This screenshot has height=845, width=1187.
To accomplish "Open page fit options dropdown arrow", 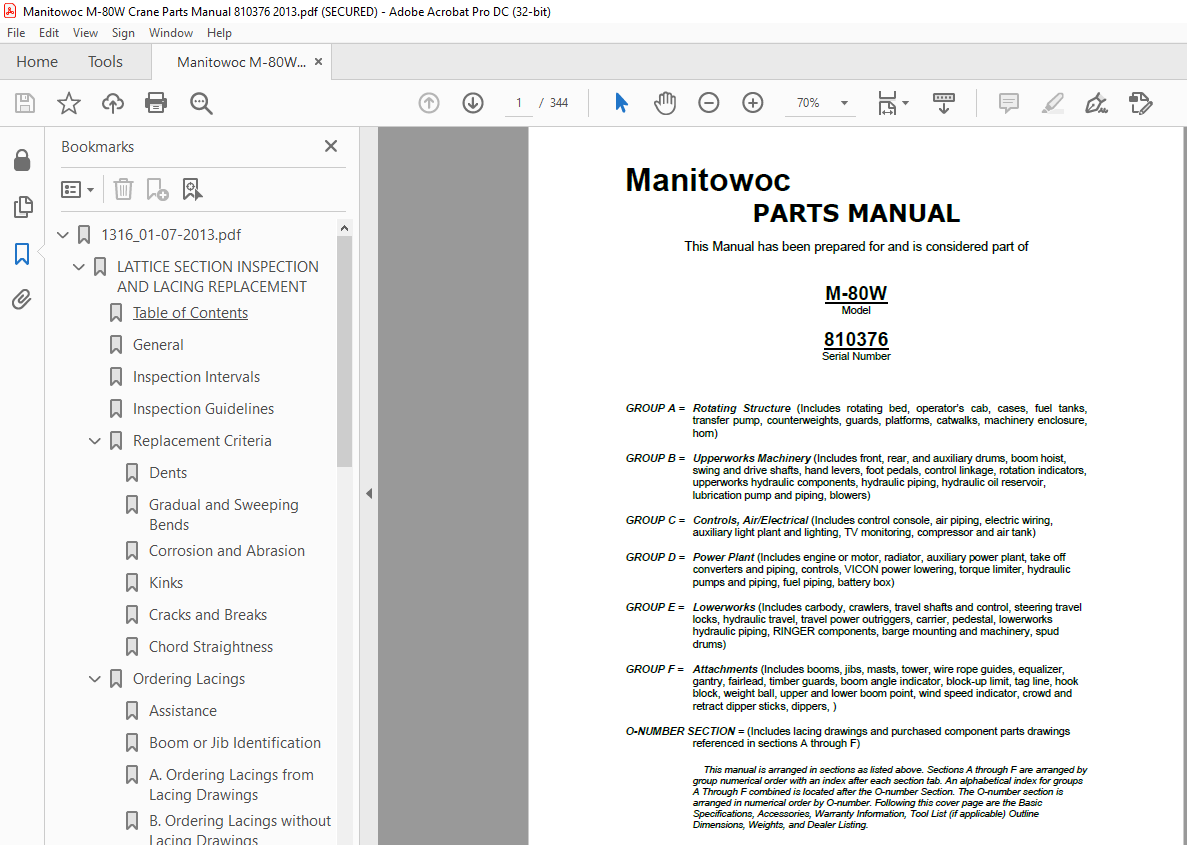I will pyautogui.click(x=905, y=103).
